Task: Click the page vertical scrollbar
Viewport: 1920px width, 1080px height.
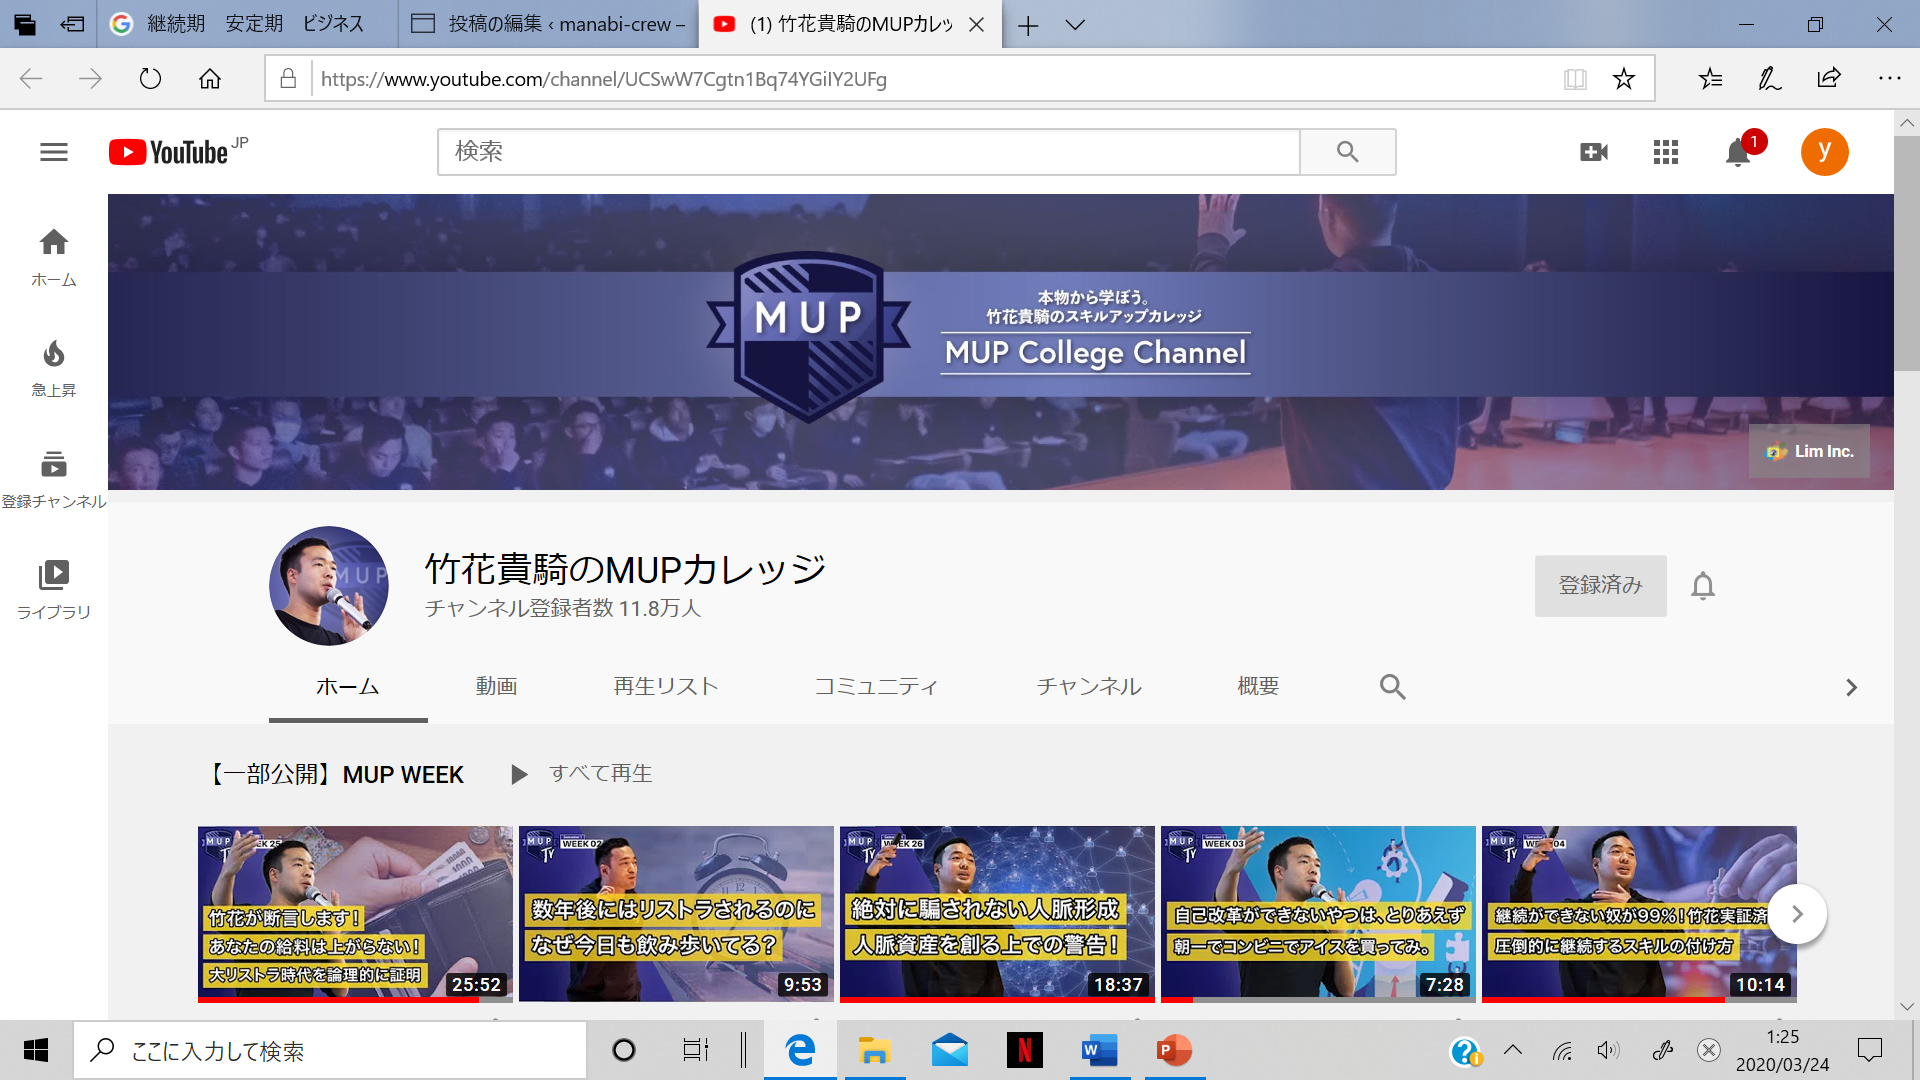Action: point(1906,252)
